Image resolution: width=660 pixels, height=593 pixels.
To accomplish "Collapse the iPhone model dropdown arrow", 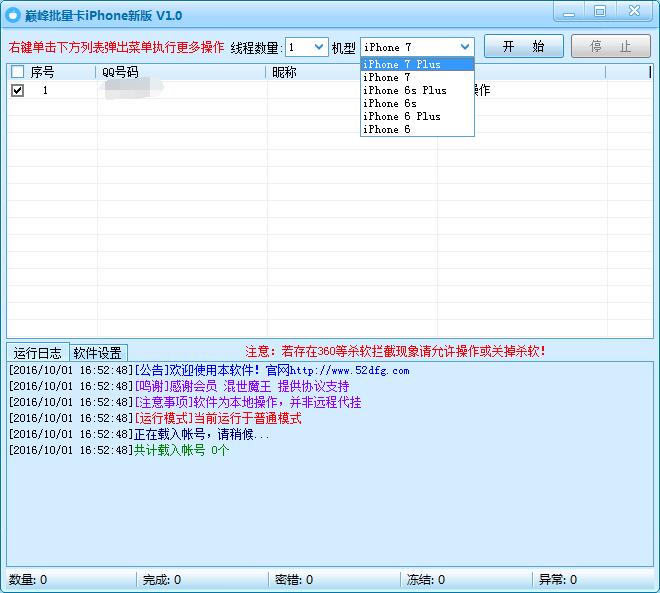I will (x=464, y=47).
